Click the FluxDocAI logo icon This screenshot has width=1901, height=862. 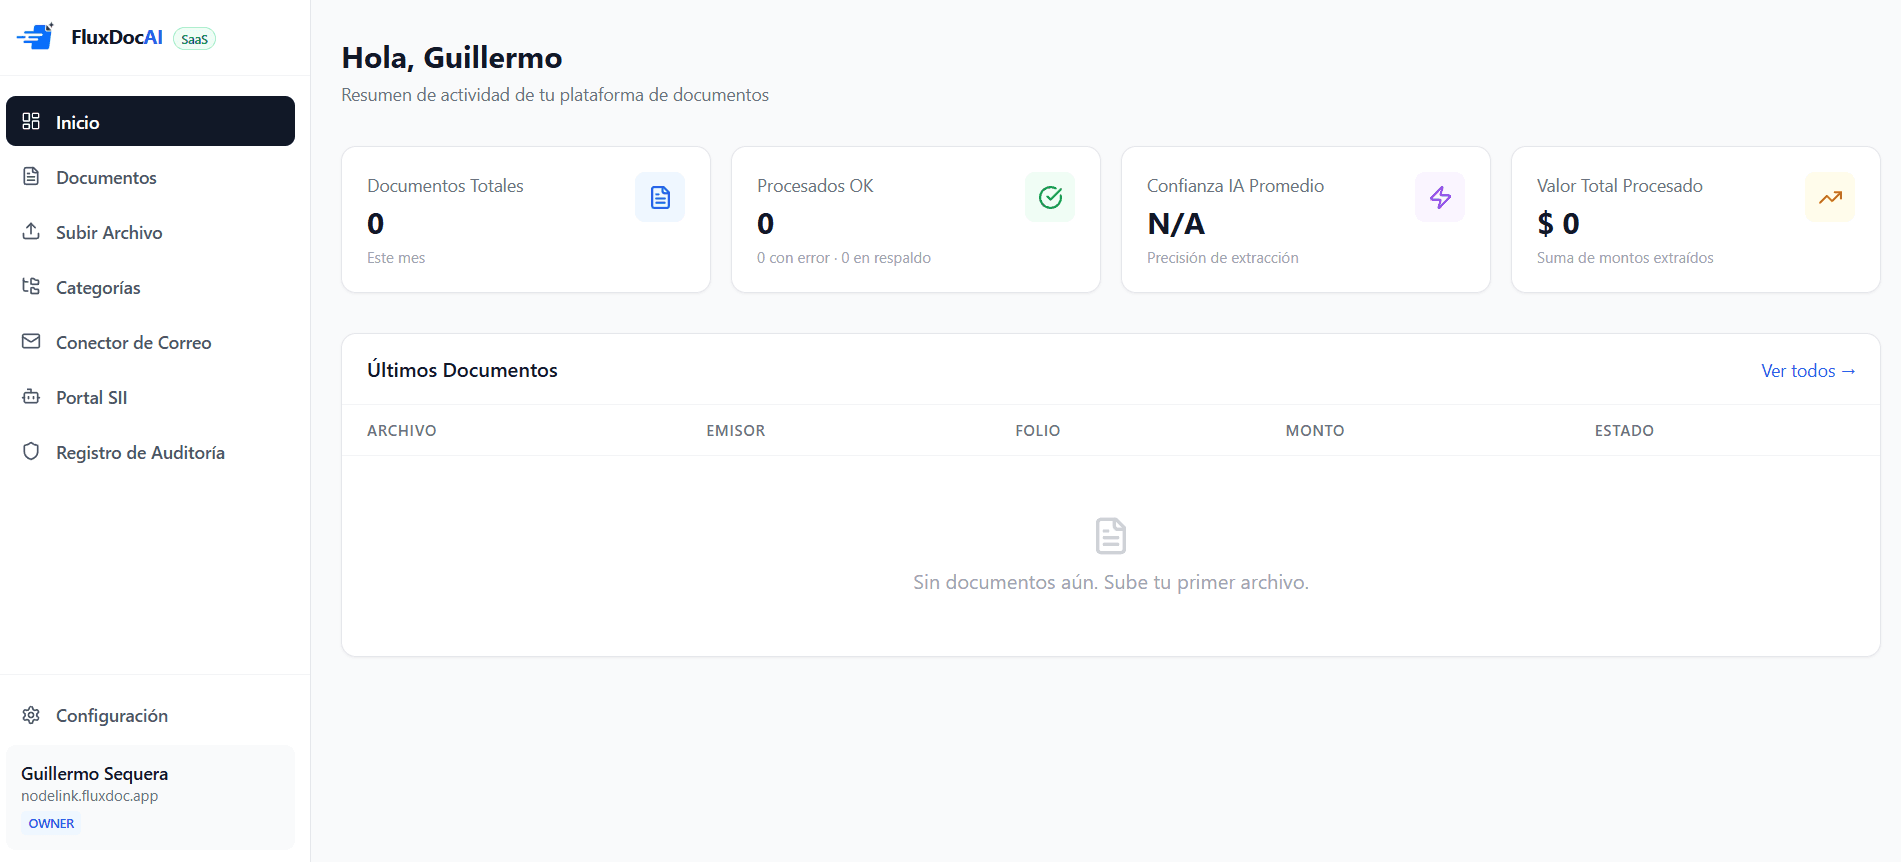pyautogui.click(x=35, y=37)
